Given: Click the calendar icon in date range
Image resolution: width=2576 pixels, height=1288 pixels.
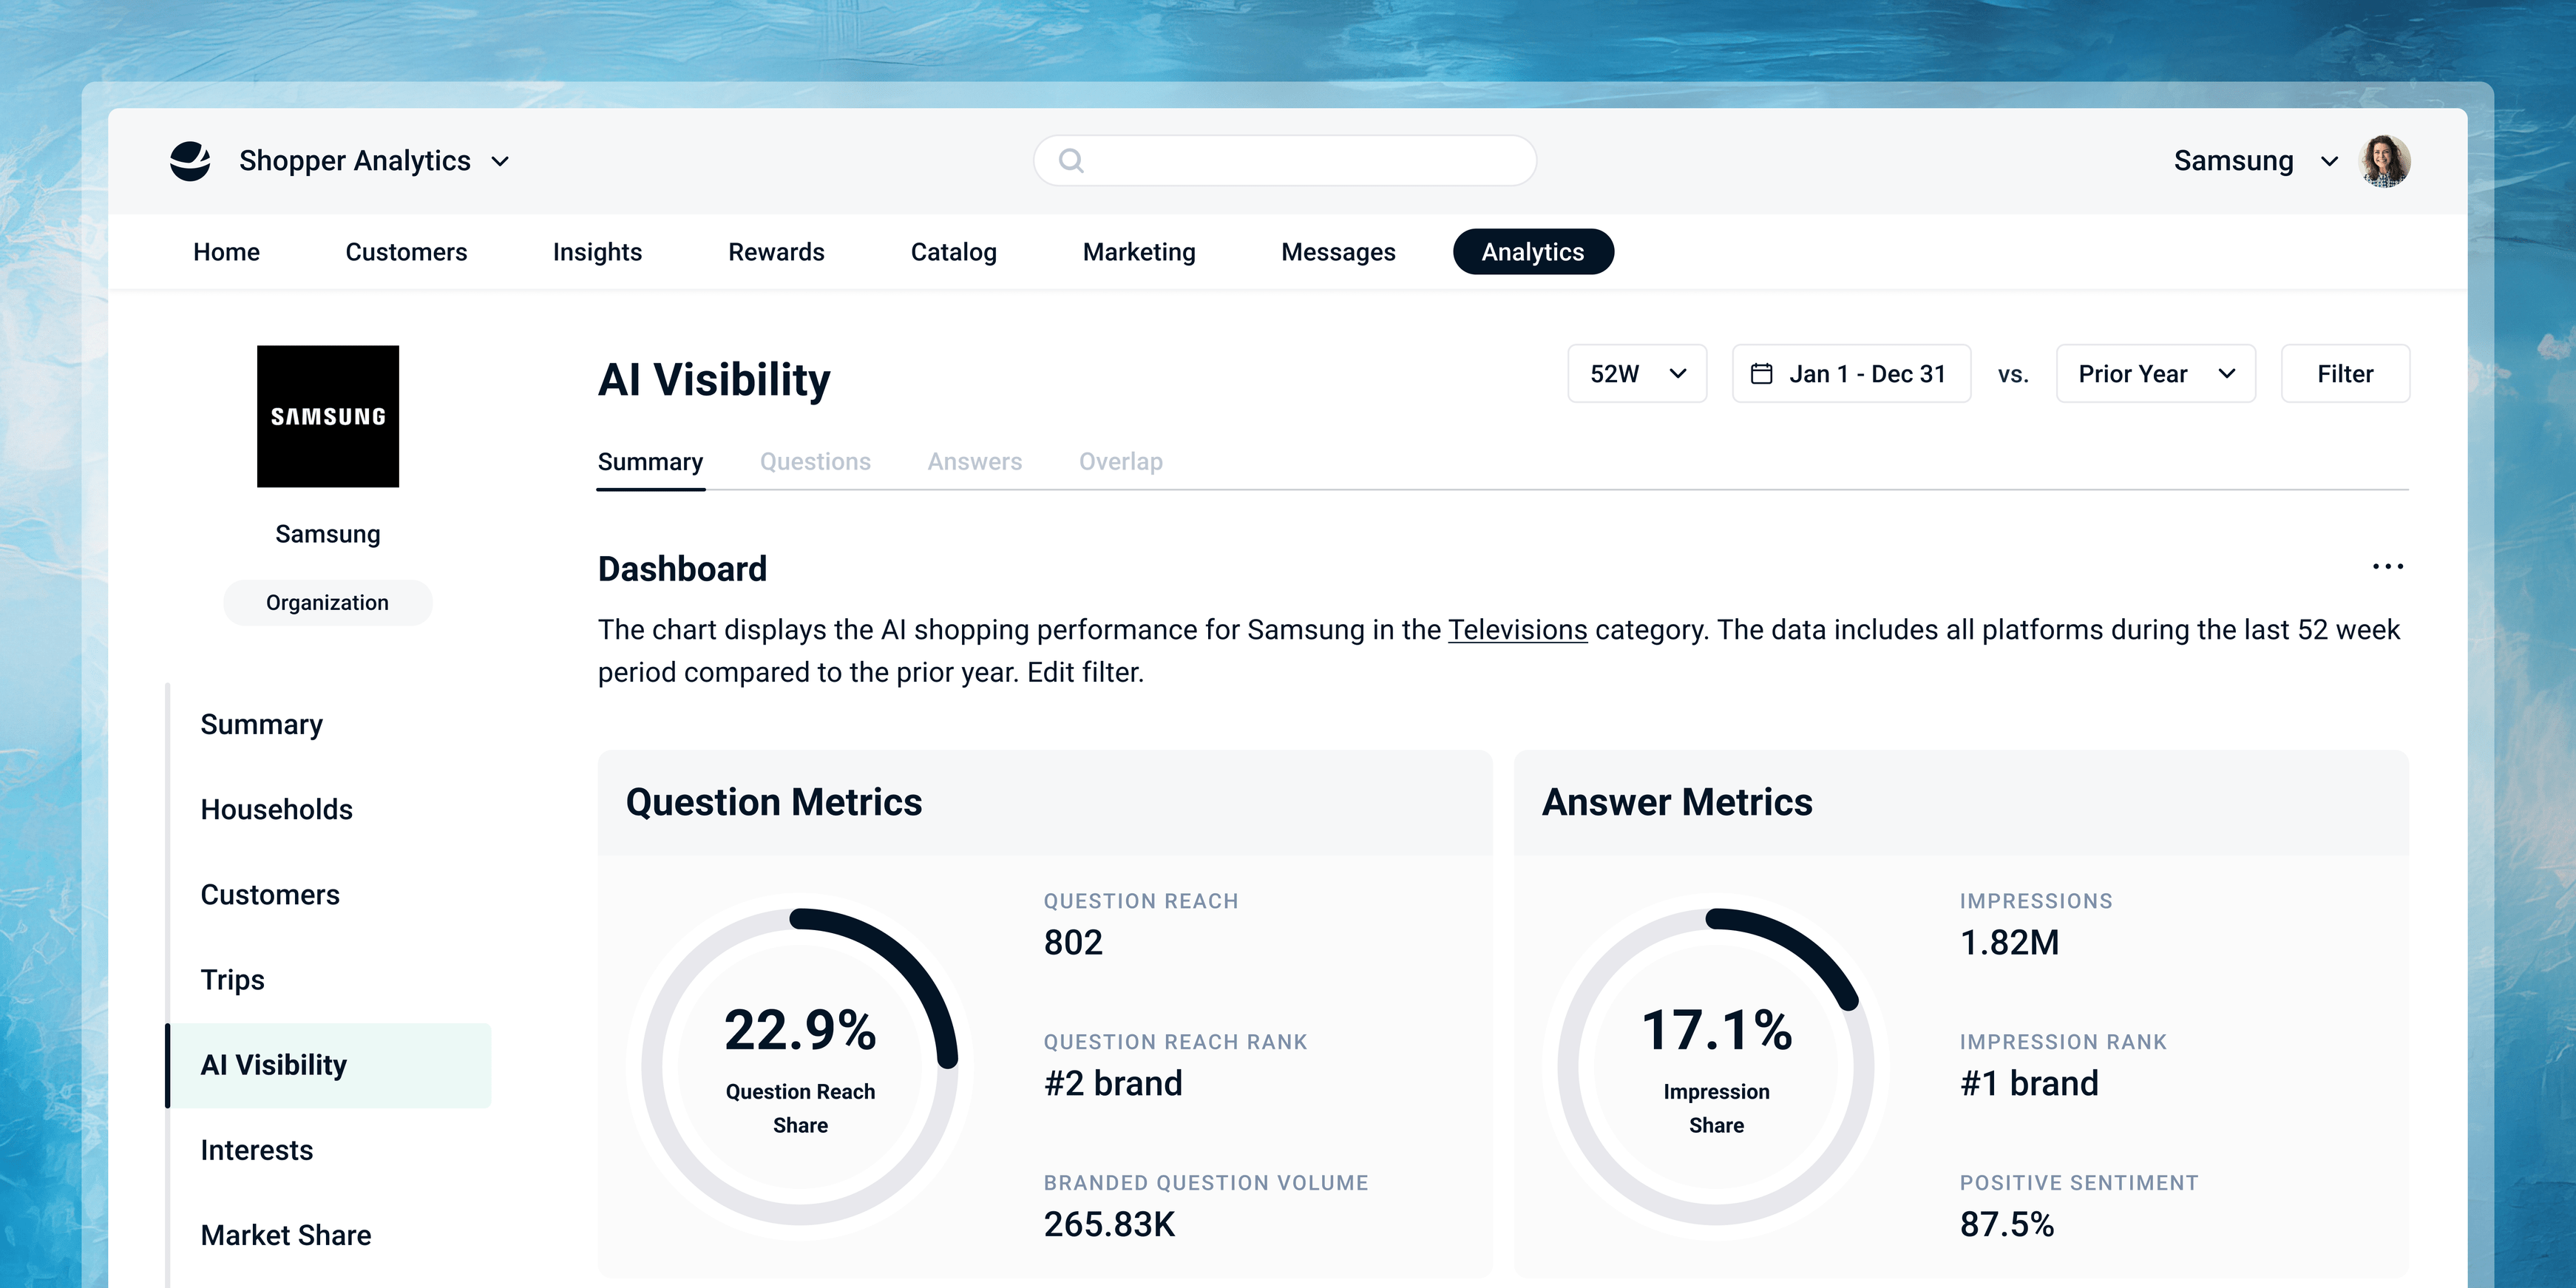Looking at the screenshot, I should (1761, 374).
